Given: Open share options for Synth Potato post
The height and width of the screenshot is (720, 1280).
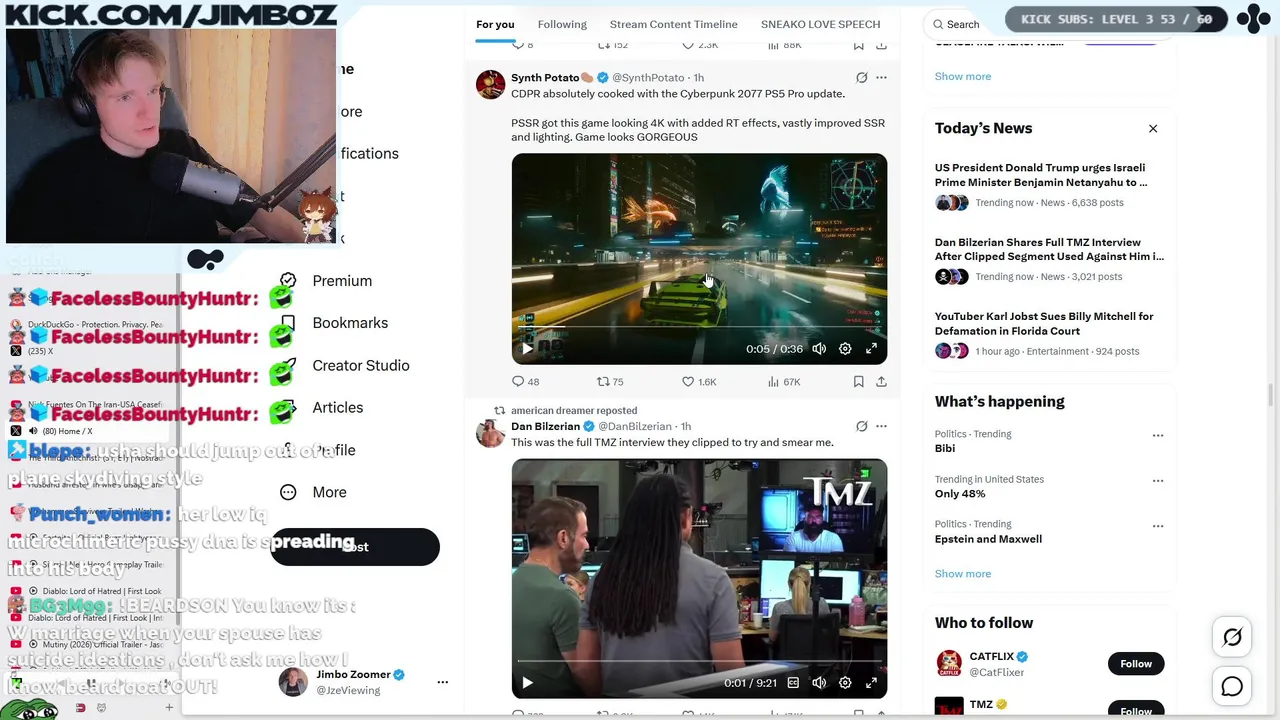Looking at the screenshot, I should tap(881, 382).
